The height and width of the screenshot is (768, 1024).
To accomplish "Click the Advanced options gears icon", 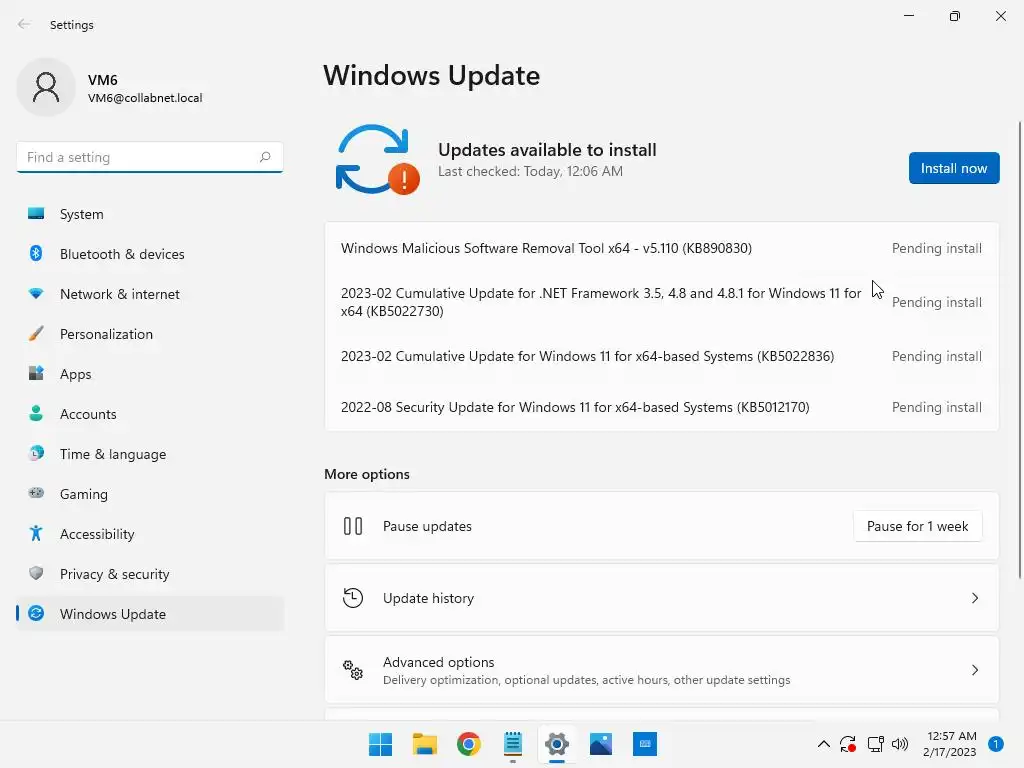I will [353, 669].
